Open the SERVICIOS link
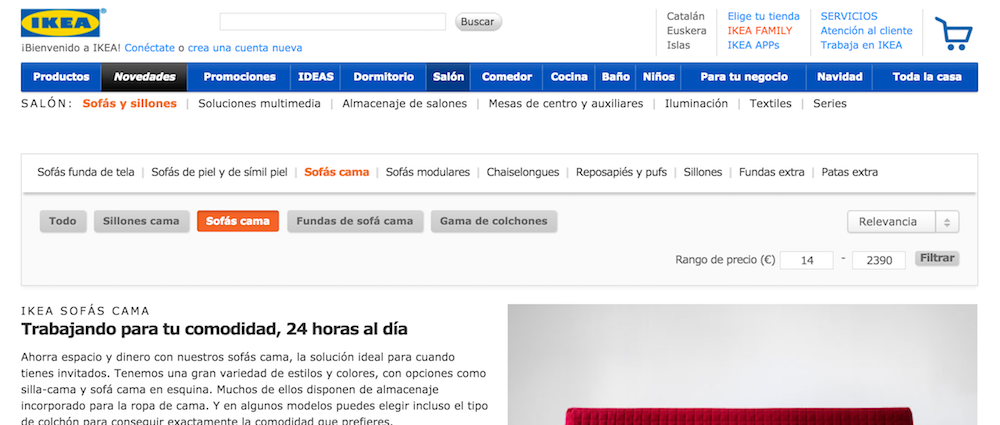The height and width of the screenshot is (425, 1000). (849, 17)
